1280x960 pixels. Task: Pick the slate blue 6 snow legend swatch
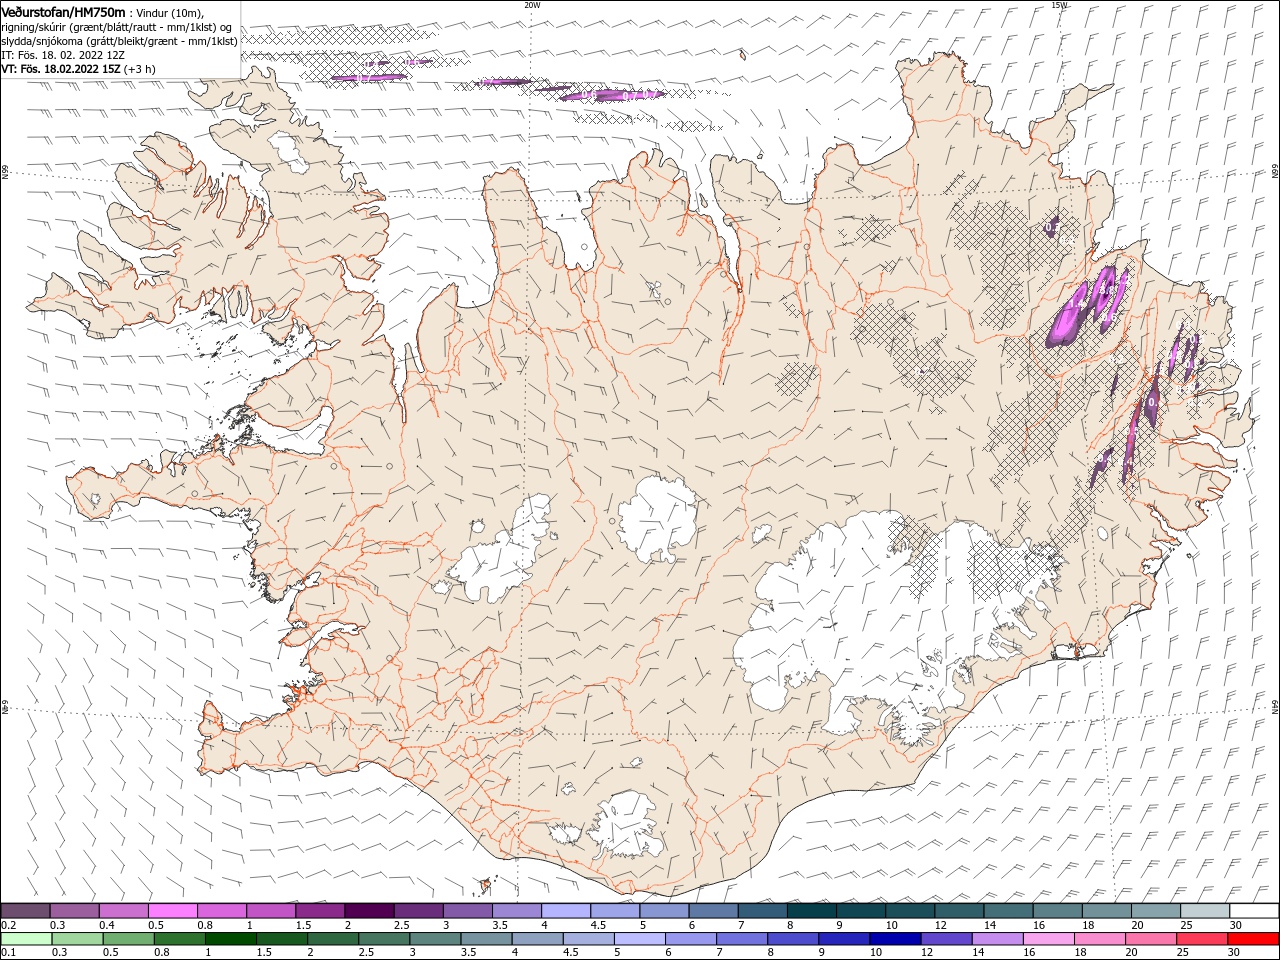[713, 911]
